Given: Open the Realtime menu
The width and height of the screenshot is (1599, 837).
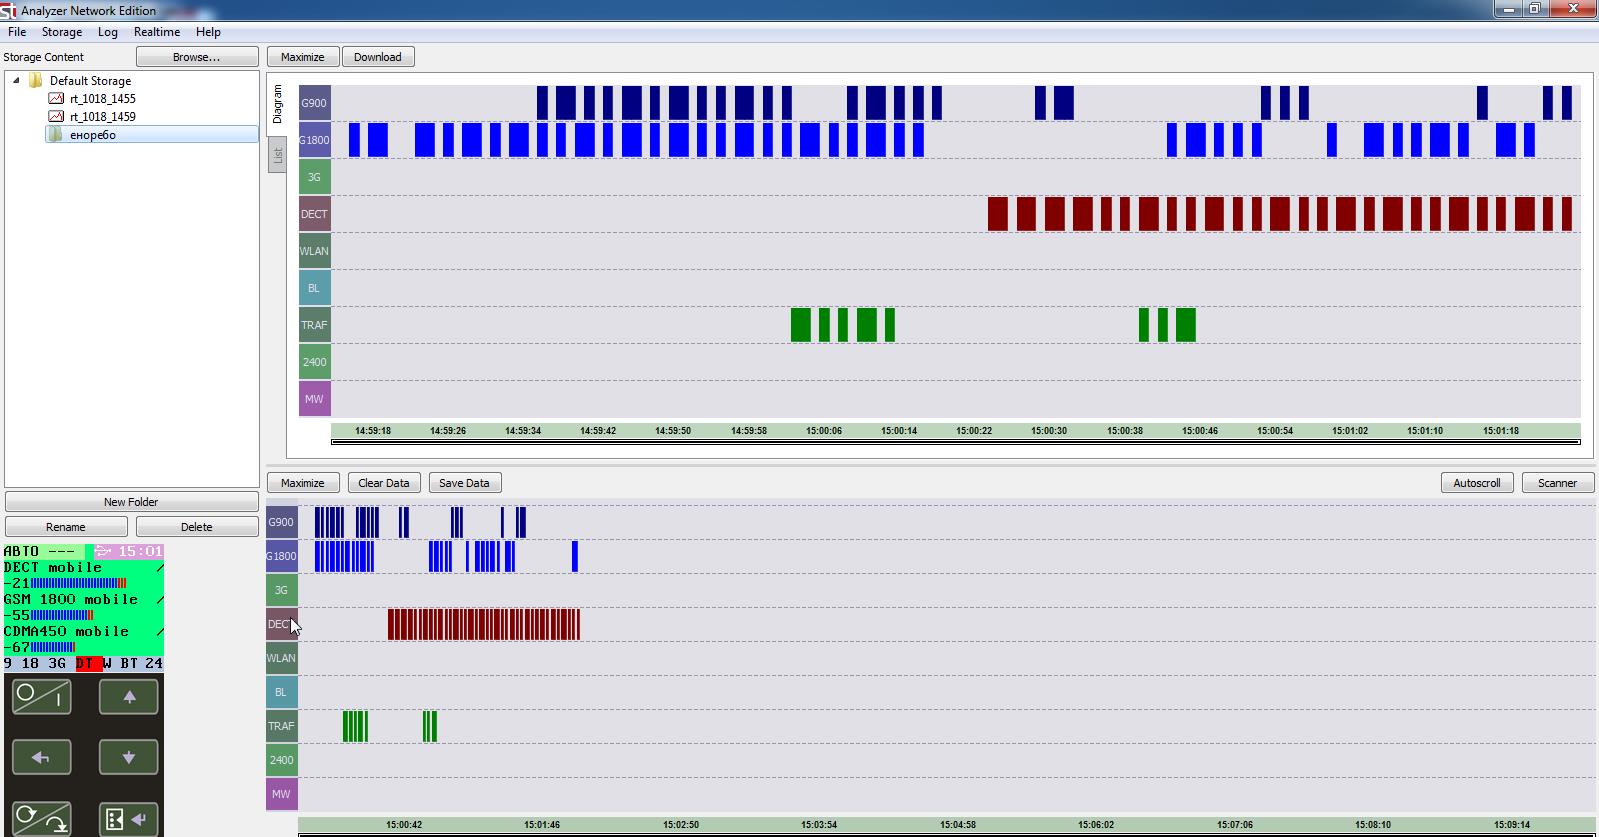Looking at the screenshot, I should (x=156, y=32).
